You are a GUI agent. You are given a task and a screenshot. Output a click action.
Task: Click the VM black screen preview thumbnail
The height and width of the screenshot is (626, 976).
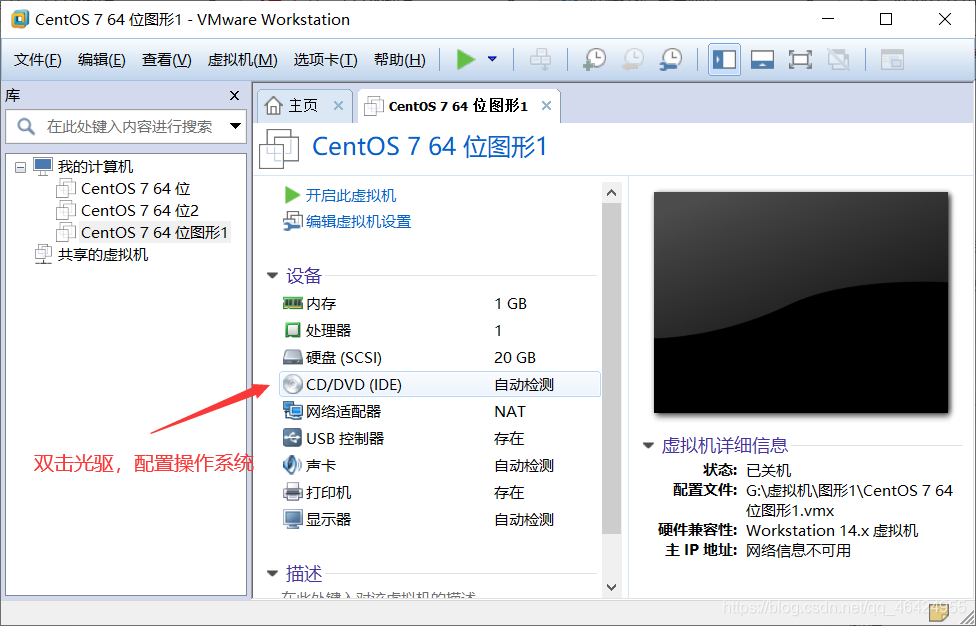pos(800,302)
